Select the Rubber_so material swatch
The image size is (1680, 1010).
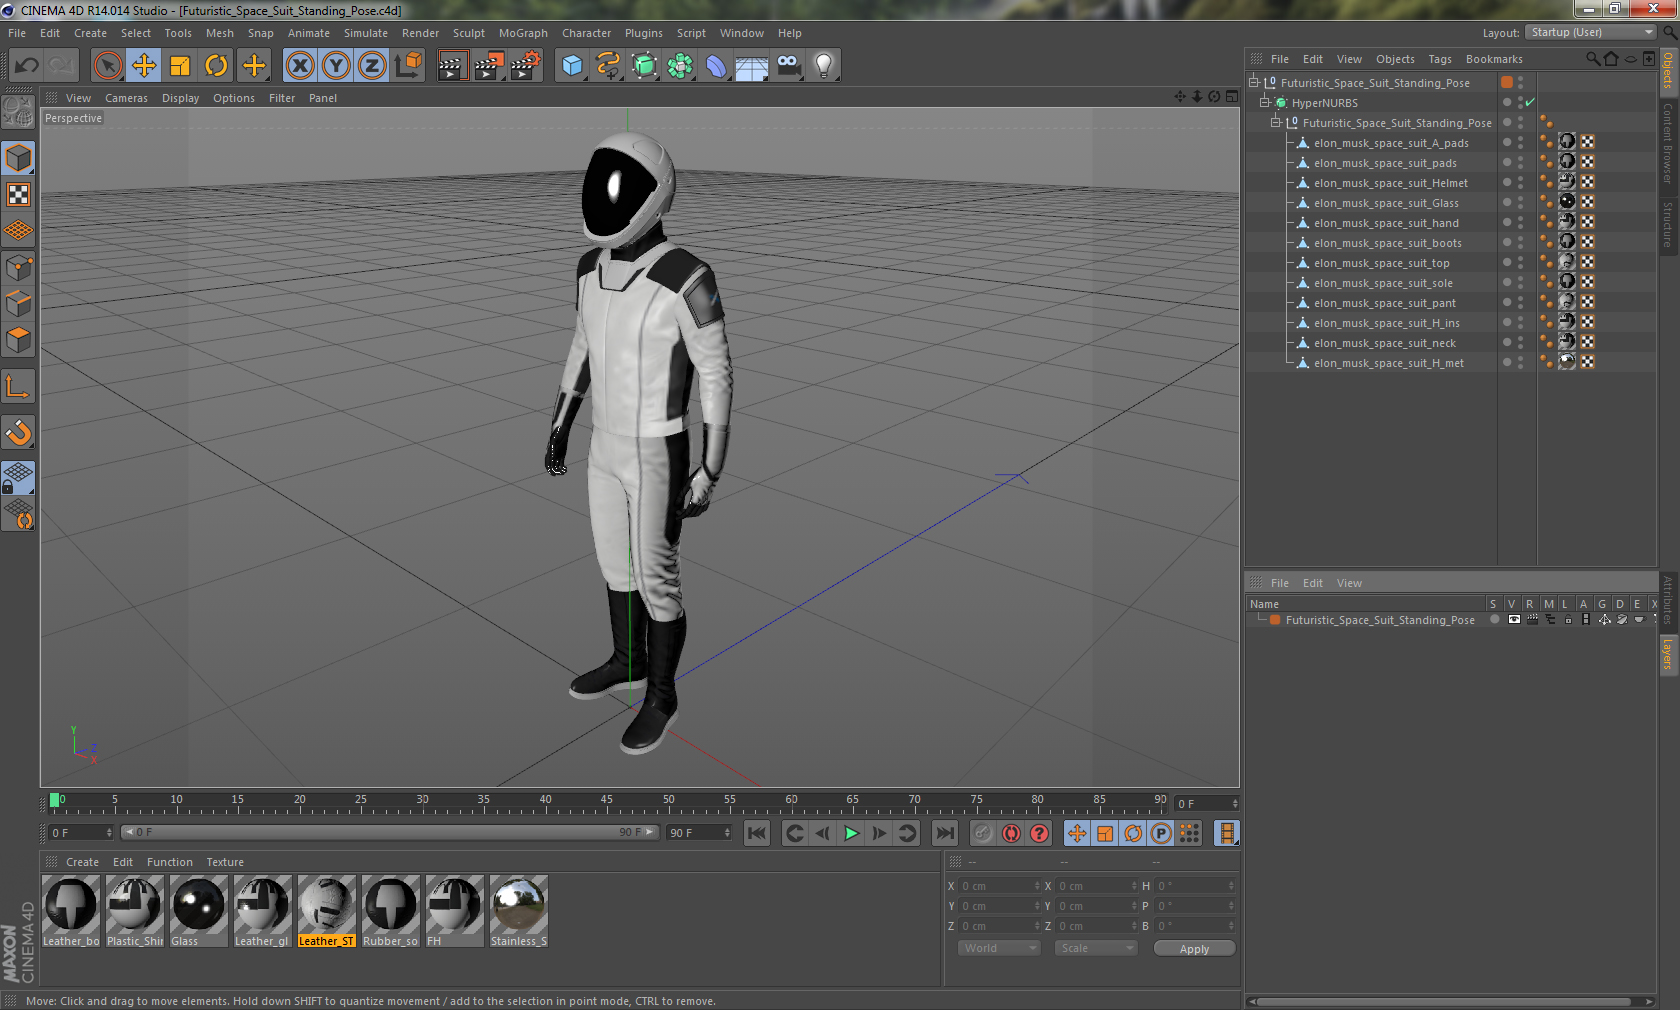coord(391,911)
